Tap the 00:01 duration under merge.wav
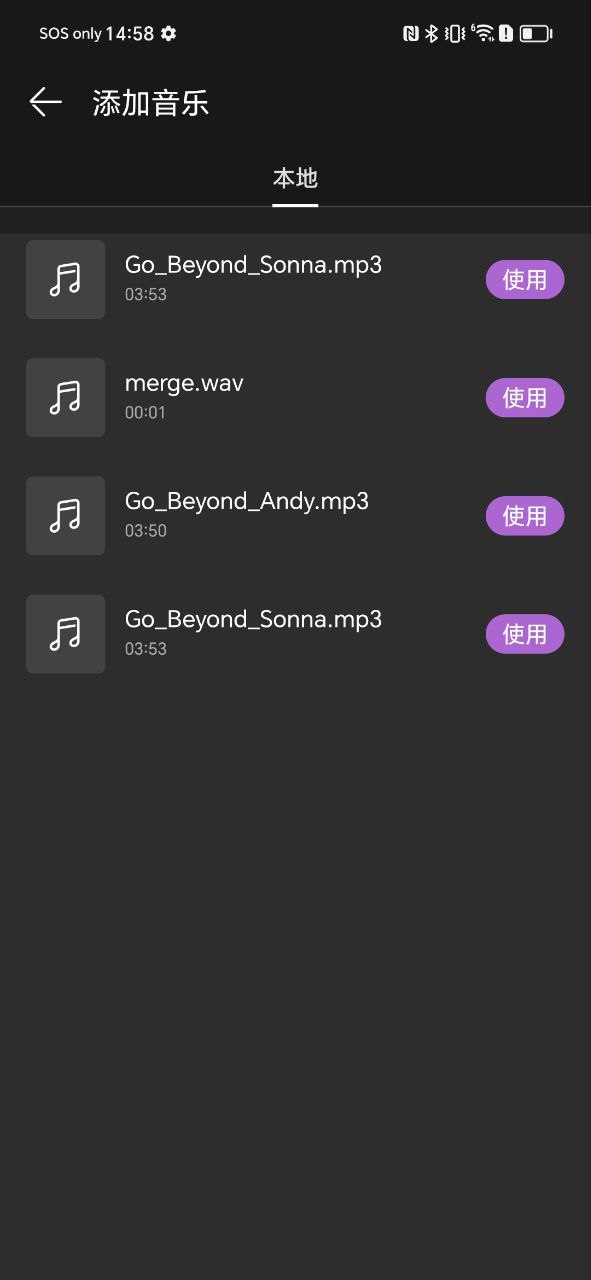 [x=145, y=412]
